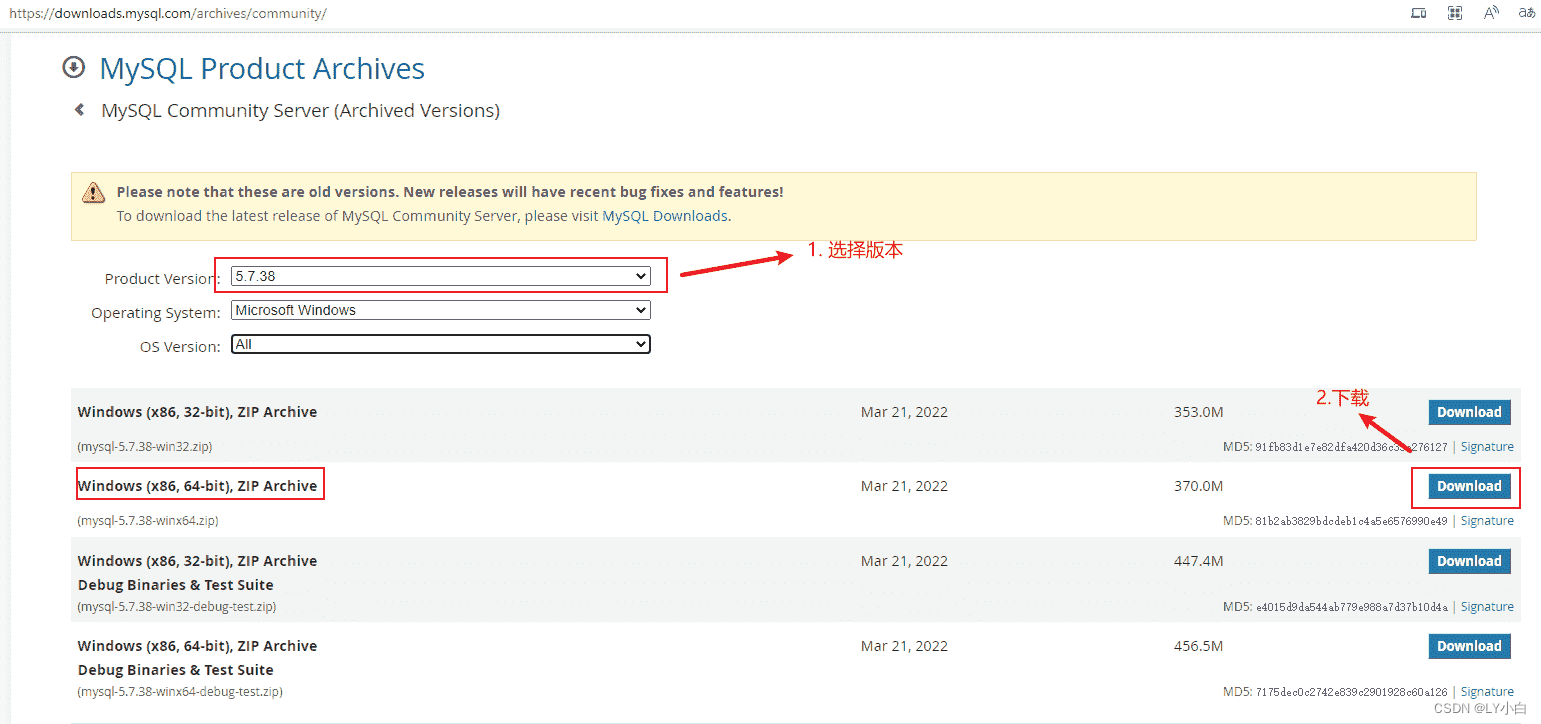The image size is (1541, 724).
Task: Open the Product Version dropdown showing 5.7.38
Action: [441, 276]
